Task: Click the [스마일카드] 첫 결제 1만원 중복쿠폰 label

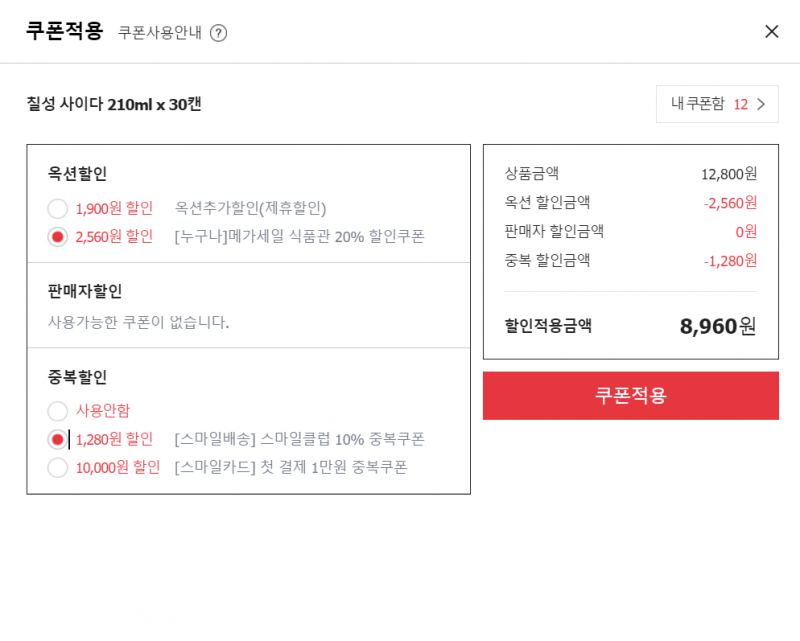Action: (x=291, y=467)
